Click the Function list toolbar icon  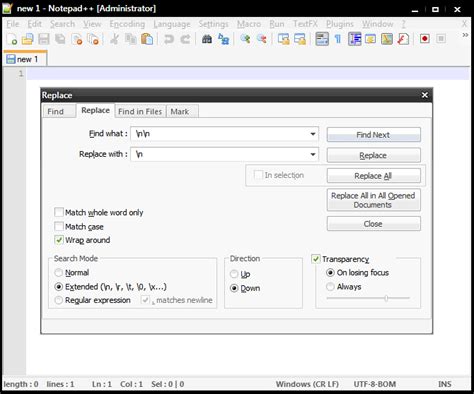(403, 39)
